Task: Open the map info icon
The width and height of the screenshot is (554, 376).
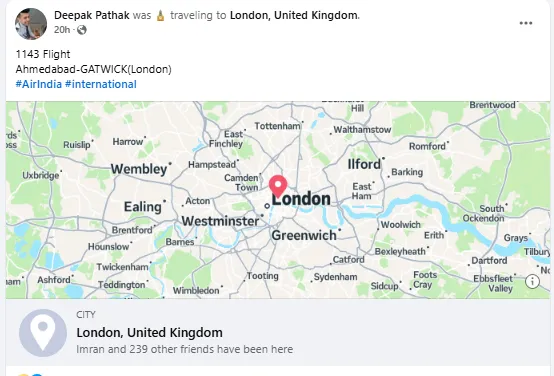Action: [532, 281]
